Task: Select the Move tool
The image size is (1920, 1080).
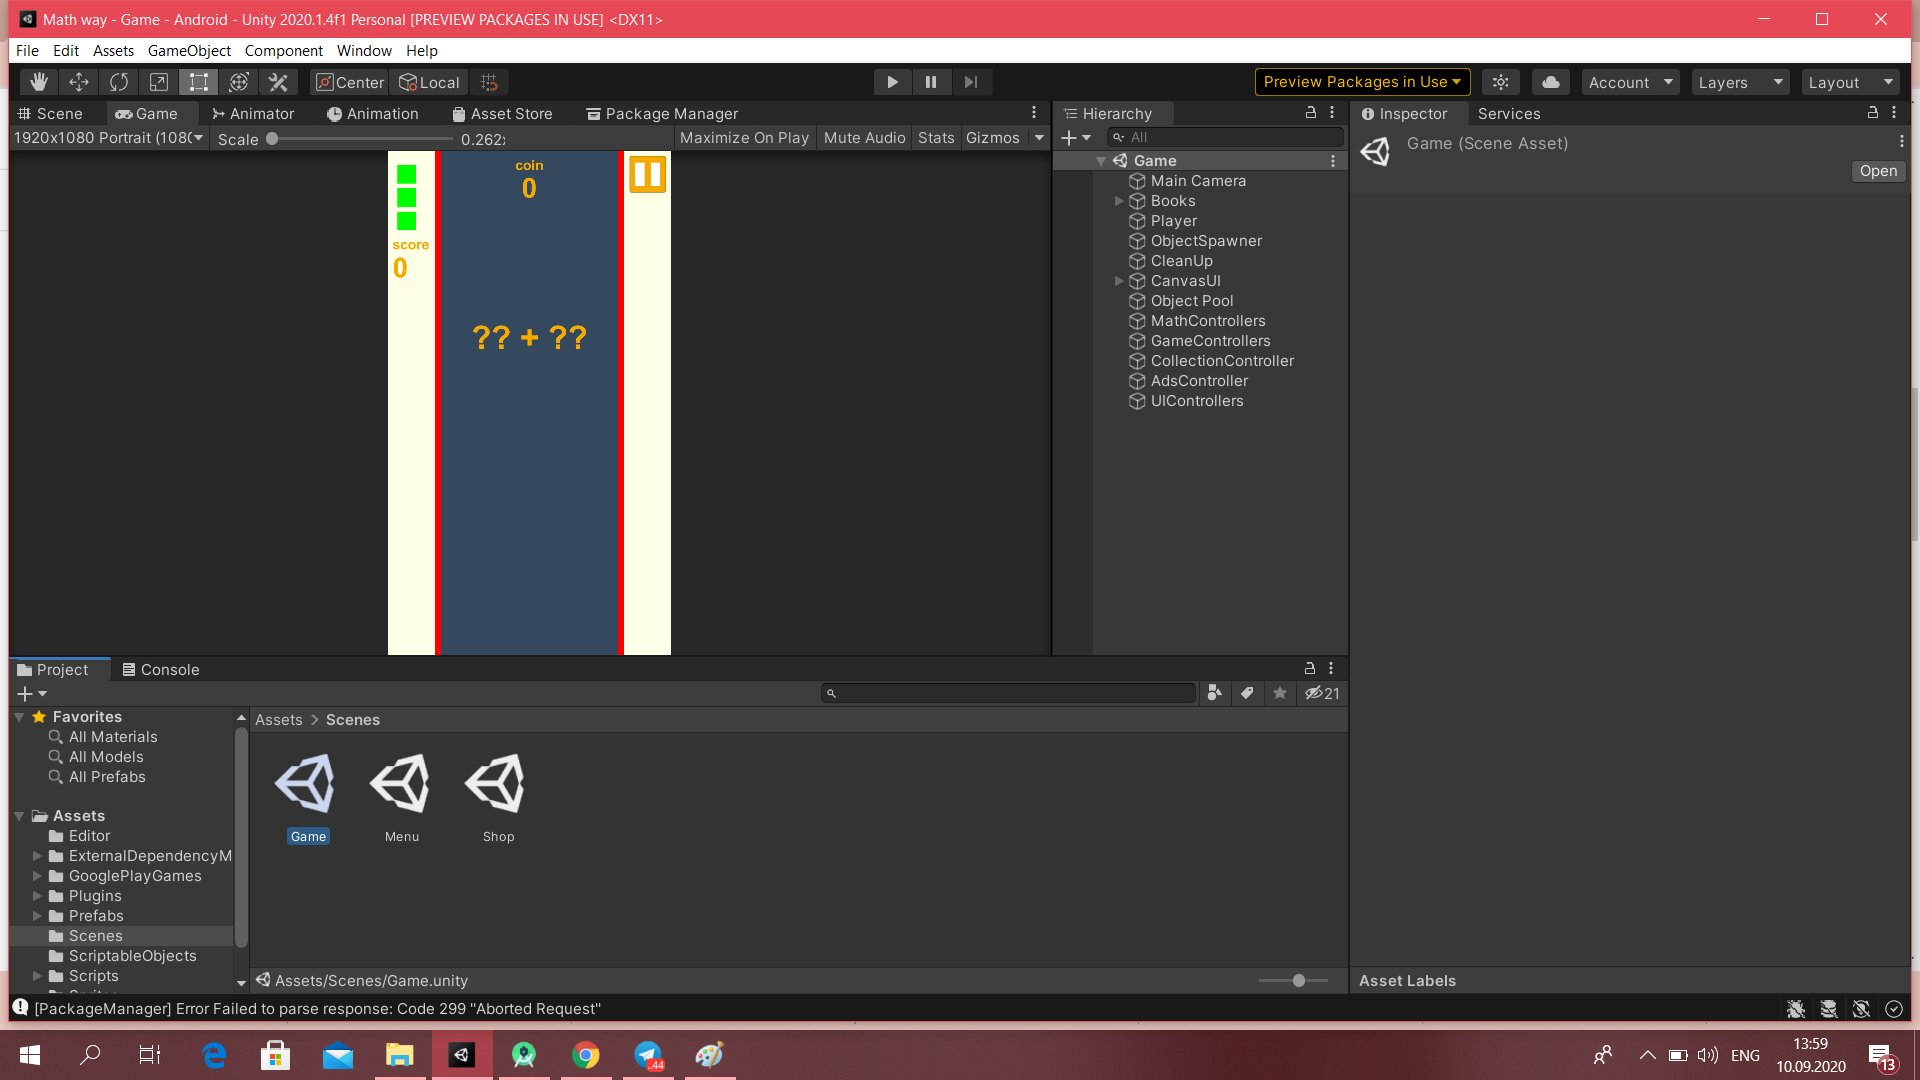Action: point(78,82)
